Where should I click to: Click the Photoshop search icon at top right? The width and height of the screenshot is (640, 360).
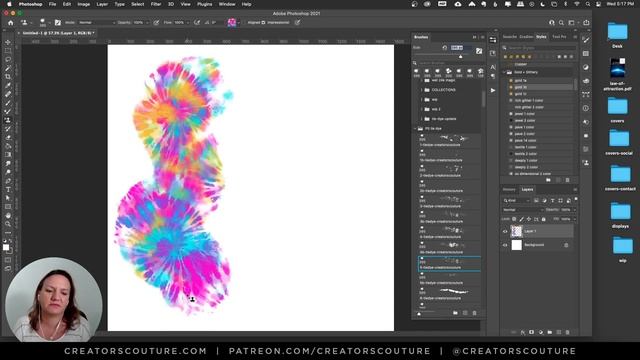[561, 22]
